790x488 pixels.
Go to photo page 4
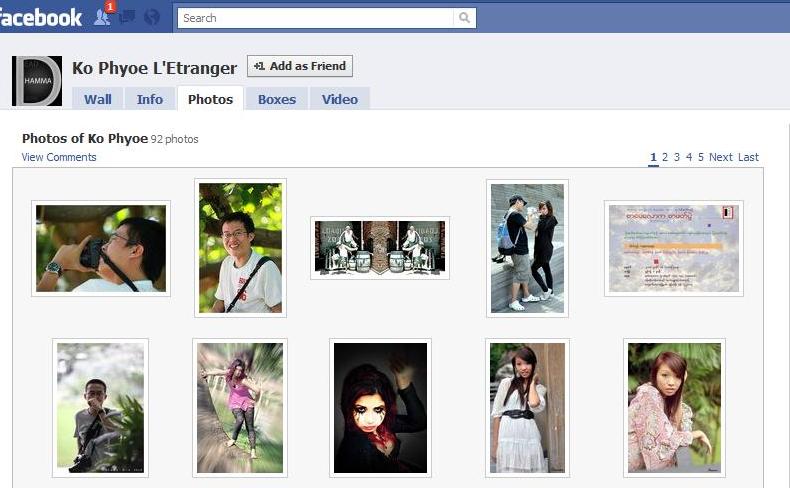coord(689,157)
